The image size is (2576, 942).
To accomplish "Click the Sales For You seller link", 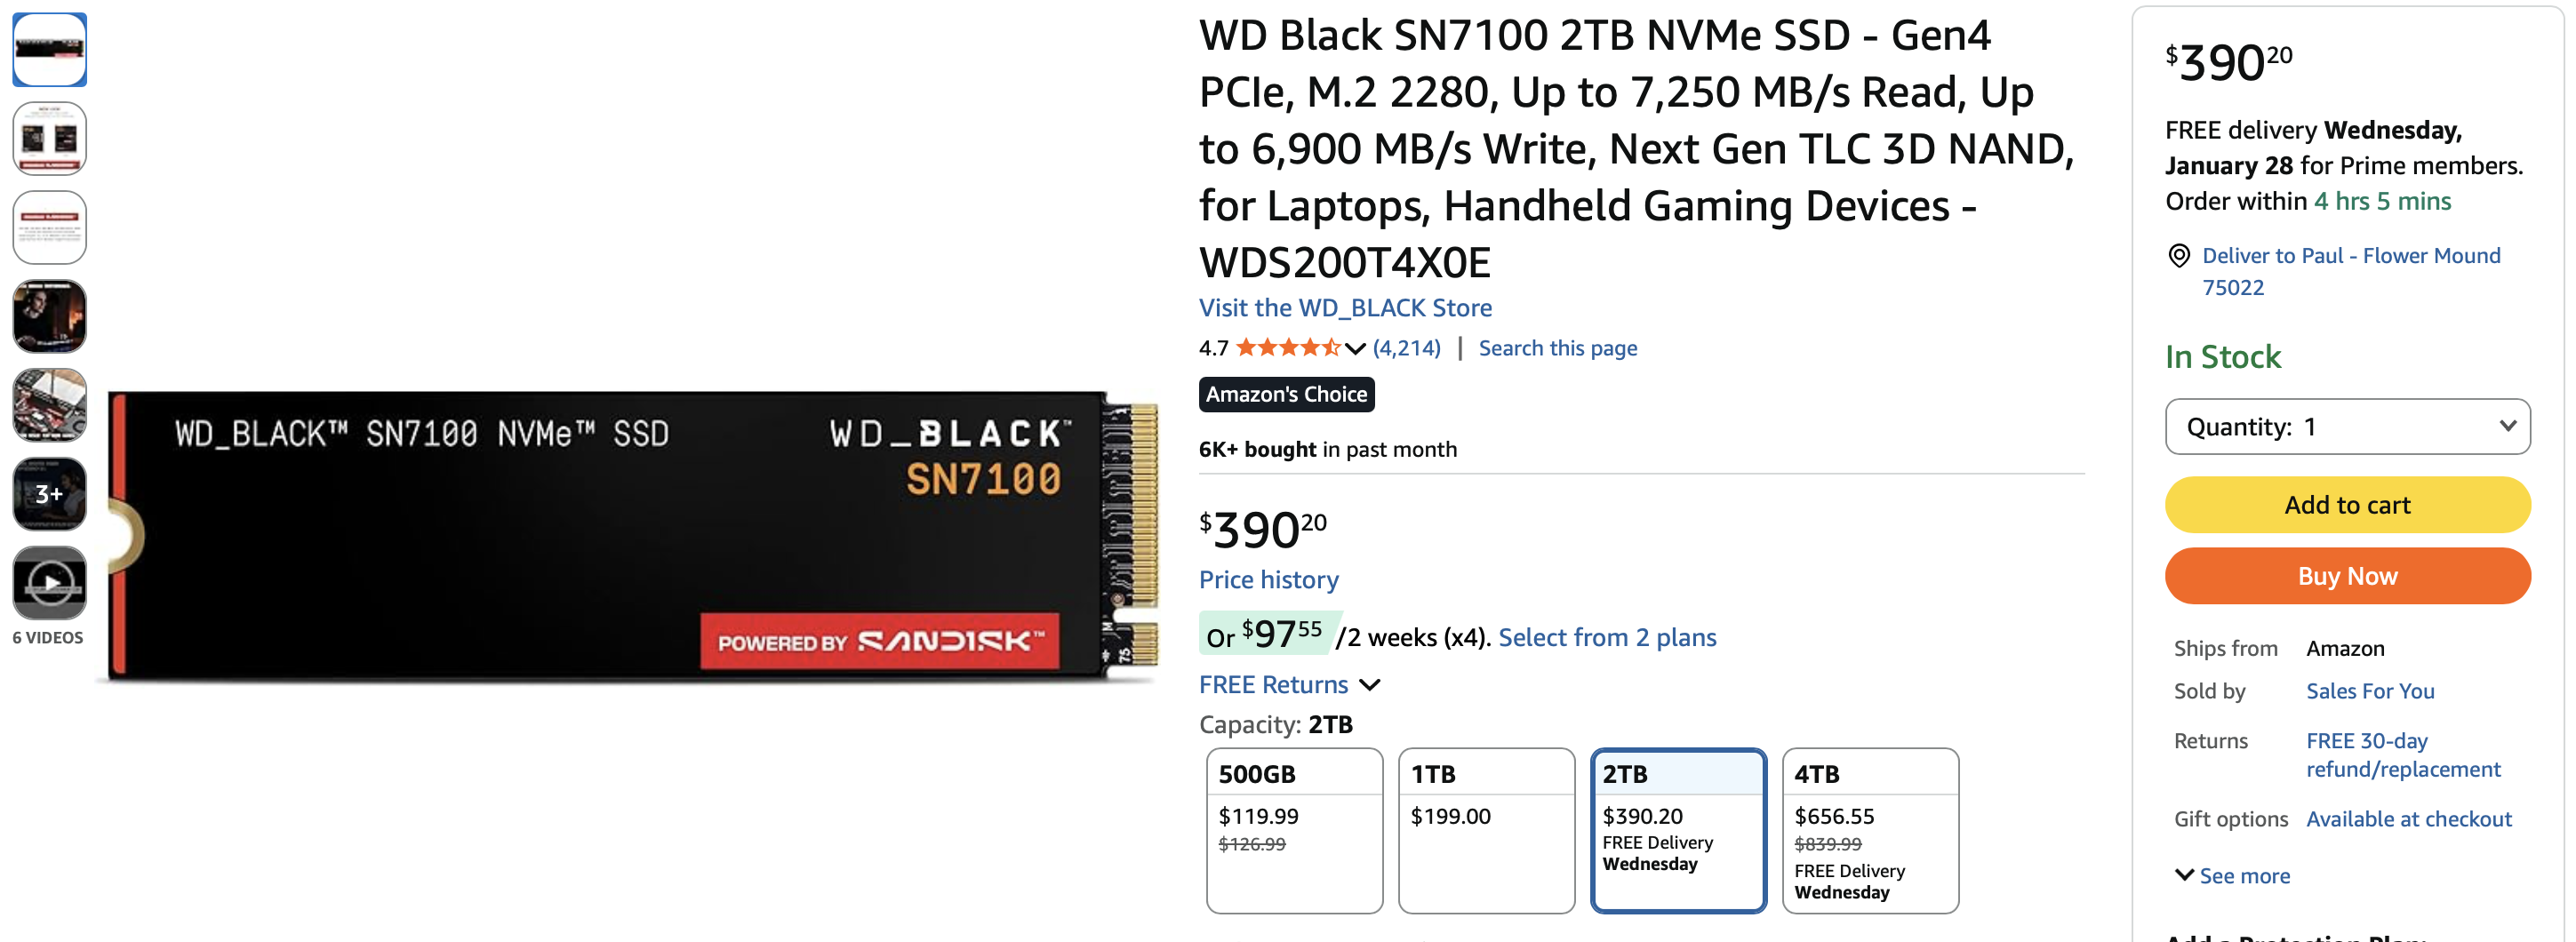I will pyautogui.click(x=2369, y=691).
